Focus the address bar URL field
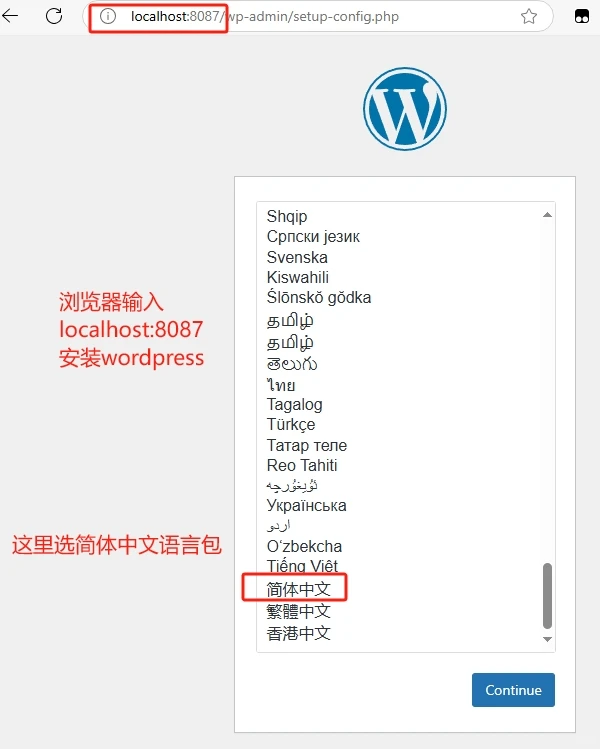 tap(318, 16)
